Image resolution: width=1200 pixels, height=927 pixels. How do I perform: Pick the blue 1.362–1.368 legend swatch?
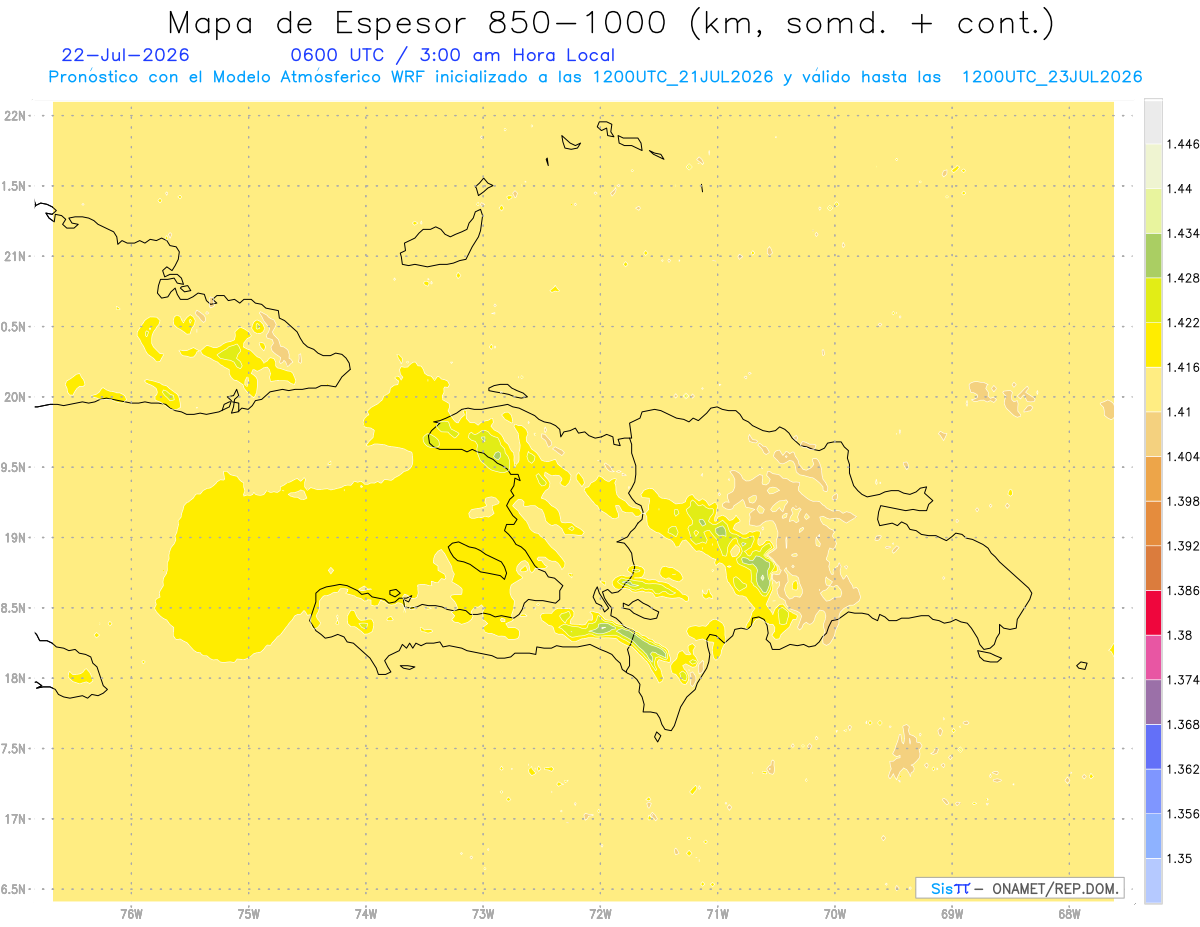tap(1153, 746)
